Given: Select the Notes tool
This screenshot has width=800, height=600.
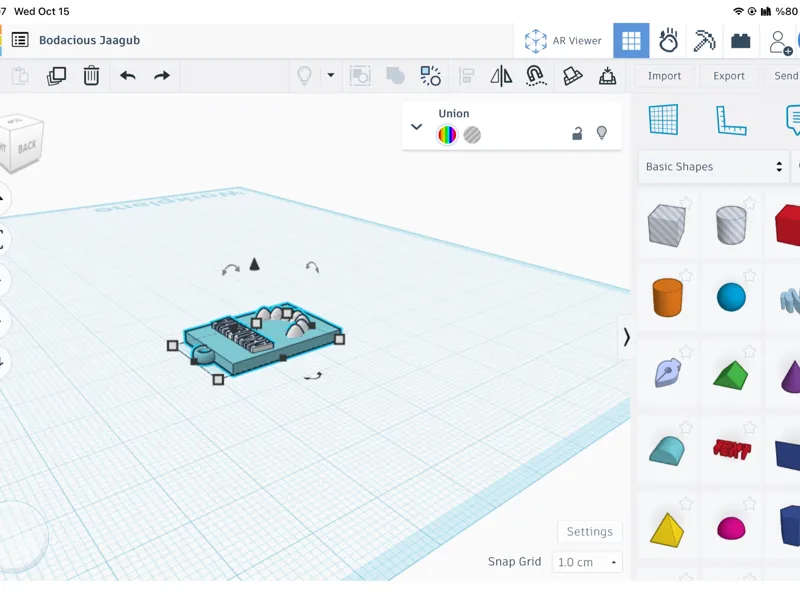Looking at the screenshot, I should pyautogui.click(x=793, y=119).
